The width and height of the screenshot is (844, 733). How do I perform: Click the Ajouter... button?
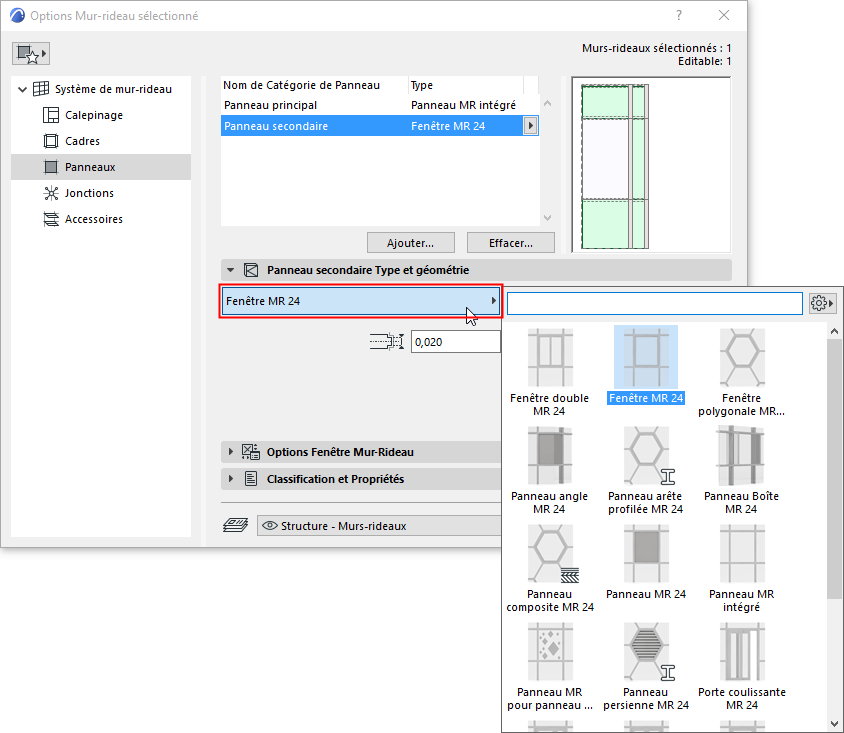click(x=411, y=243)
